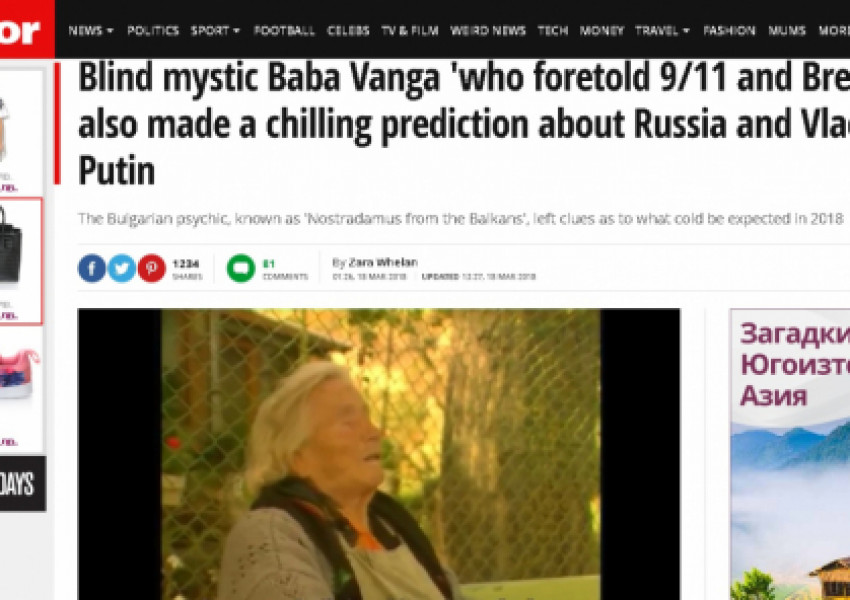Expand the Travel dropdown menu
850x600 pixels.
pos(662,31)
